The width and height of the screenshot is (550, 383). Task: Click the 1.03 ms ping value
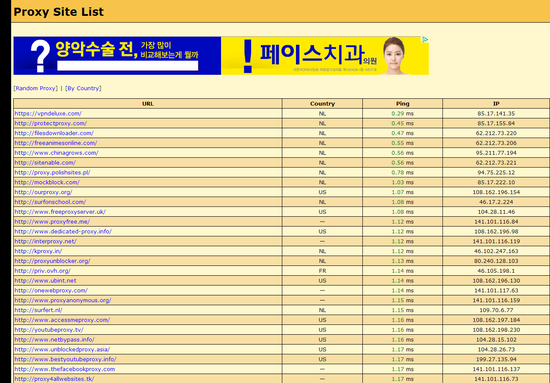click(402, 182)
